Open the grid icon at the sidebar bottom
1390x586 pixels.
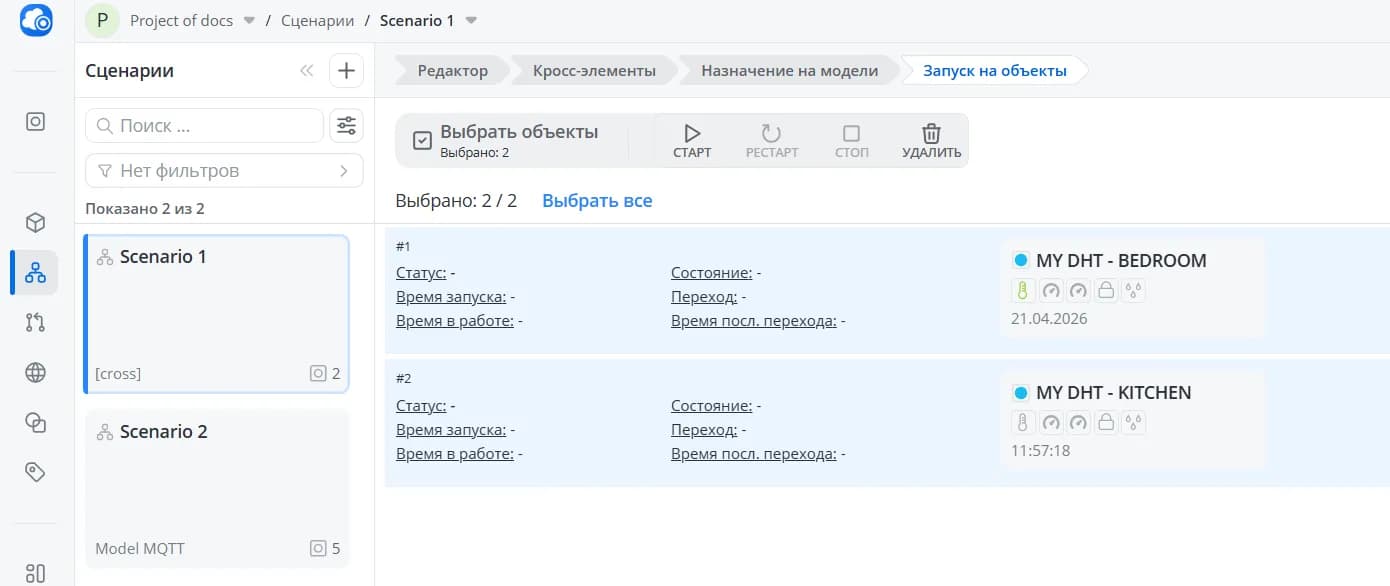click(35, 573)
